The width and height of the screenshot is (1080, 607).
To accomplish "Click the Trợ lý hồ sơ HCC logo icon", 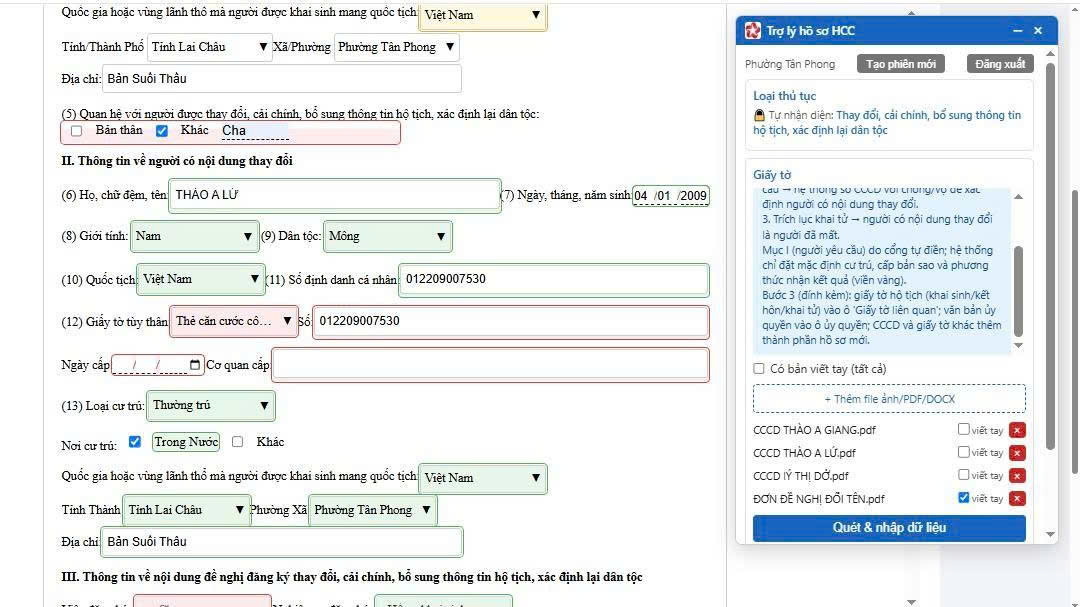I will click(x=753, y=30).
